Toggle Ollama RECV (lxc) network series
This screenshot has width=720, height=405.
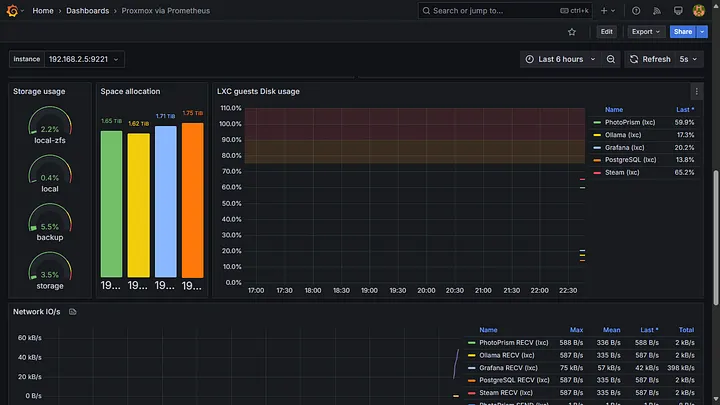pyautogui.click(x=506, y=355)
